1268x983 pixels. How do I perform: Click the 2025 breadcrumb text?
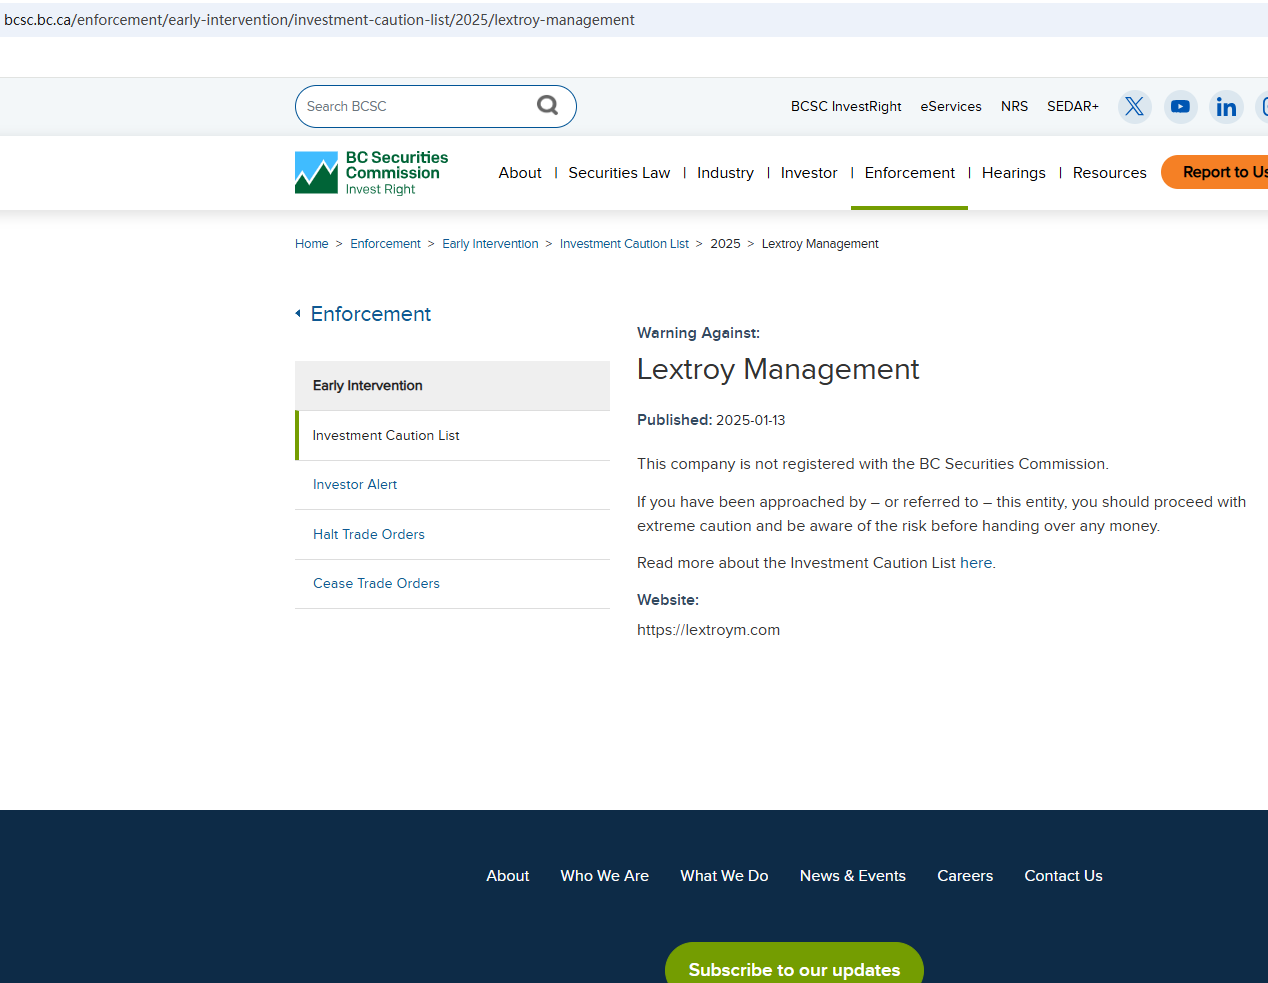pyautogui.click(x=725, y=244)
